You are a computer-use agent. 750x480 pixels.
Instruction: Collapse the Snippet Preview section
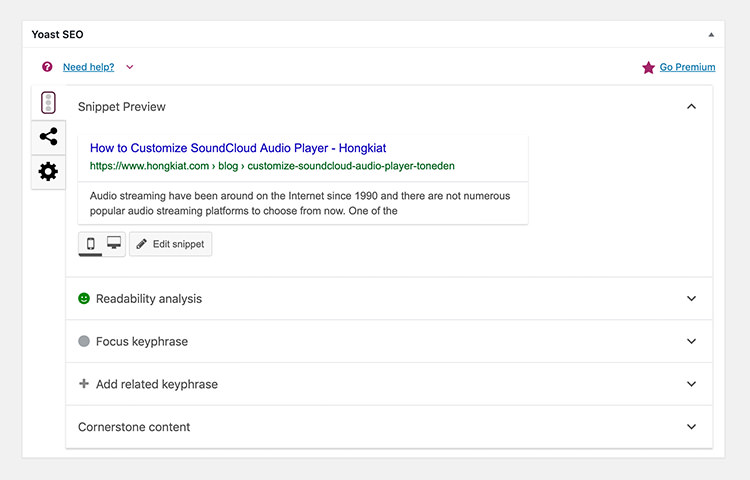pos(691,106)
